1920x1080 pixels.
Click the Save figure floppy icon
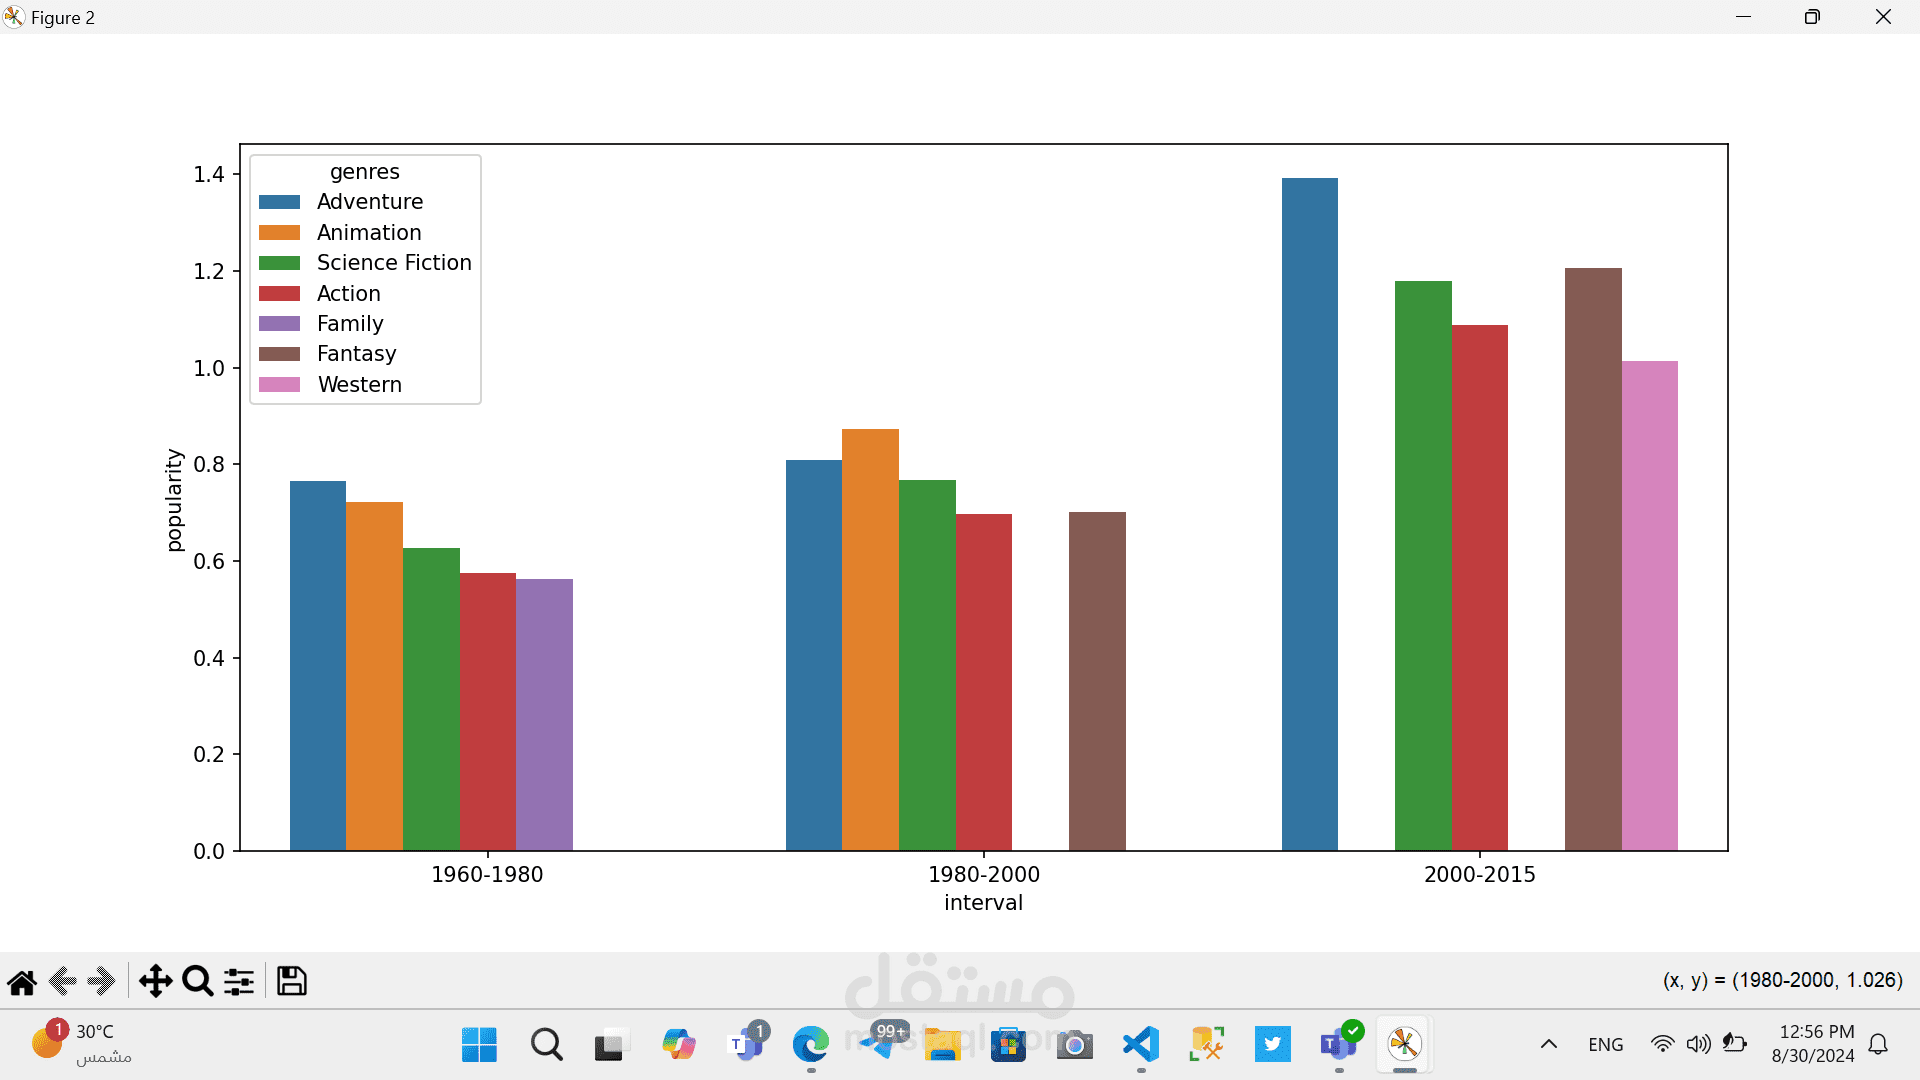(291, 981)
